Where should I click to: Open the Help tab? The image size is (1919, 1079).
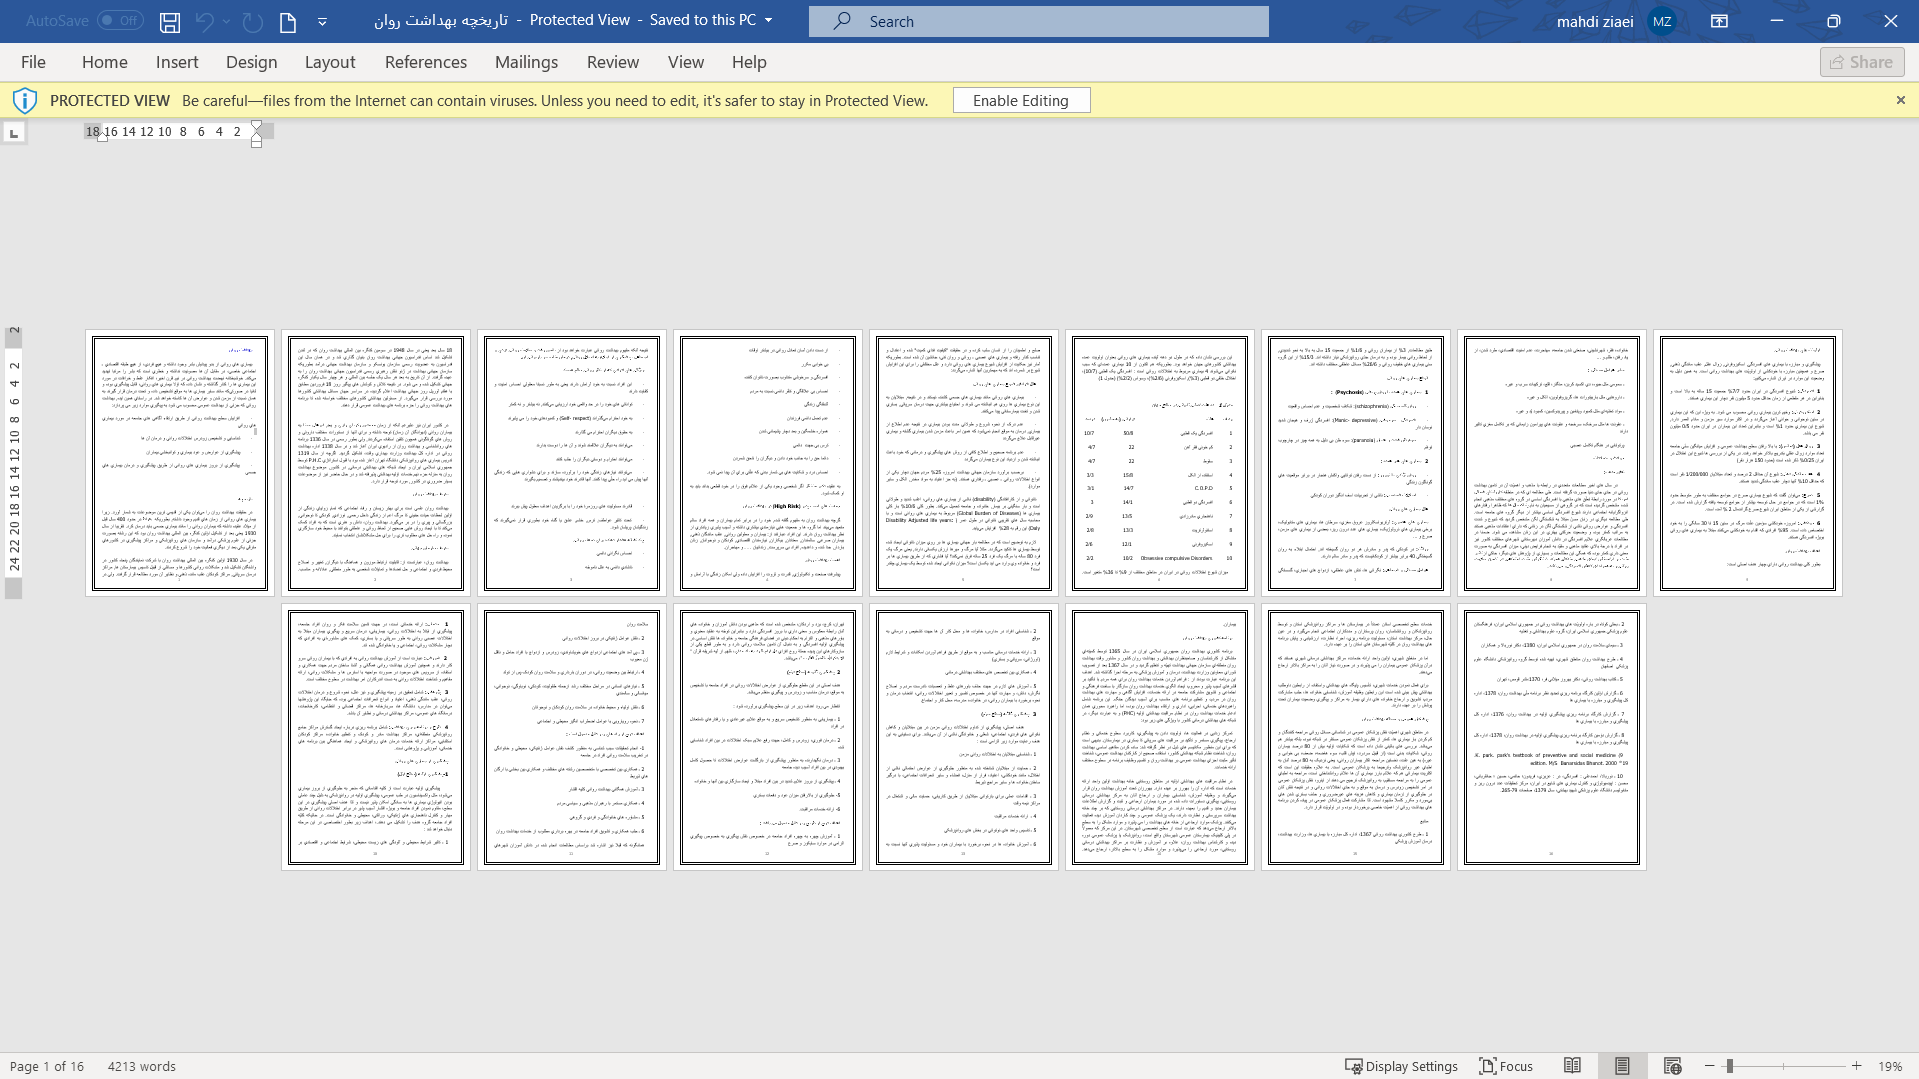(x=749, y=62)
